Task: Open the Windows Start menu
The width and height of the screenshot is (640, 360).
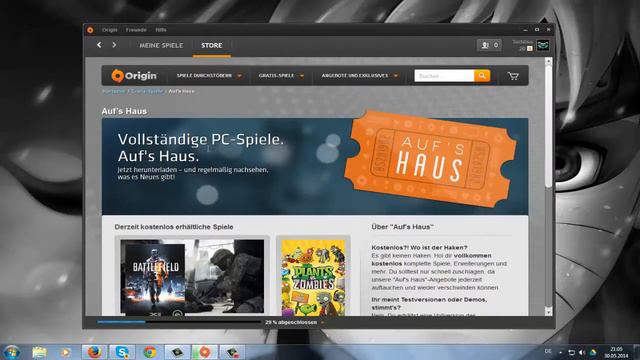Action: [x=11, y=352]
